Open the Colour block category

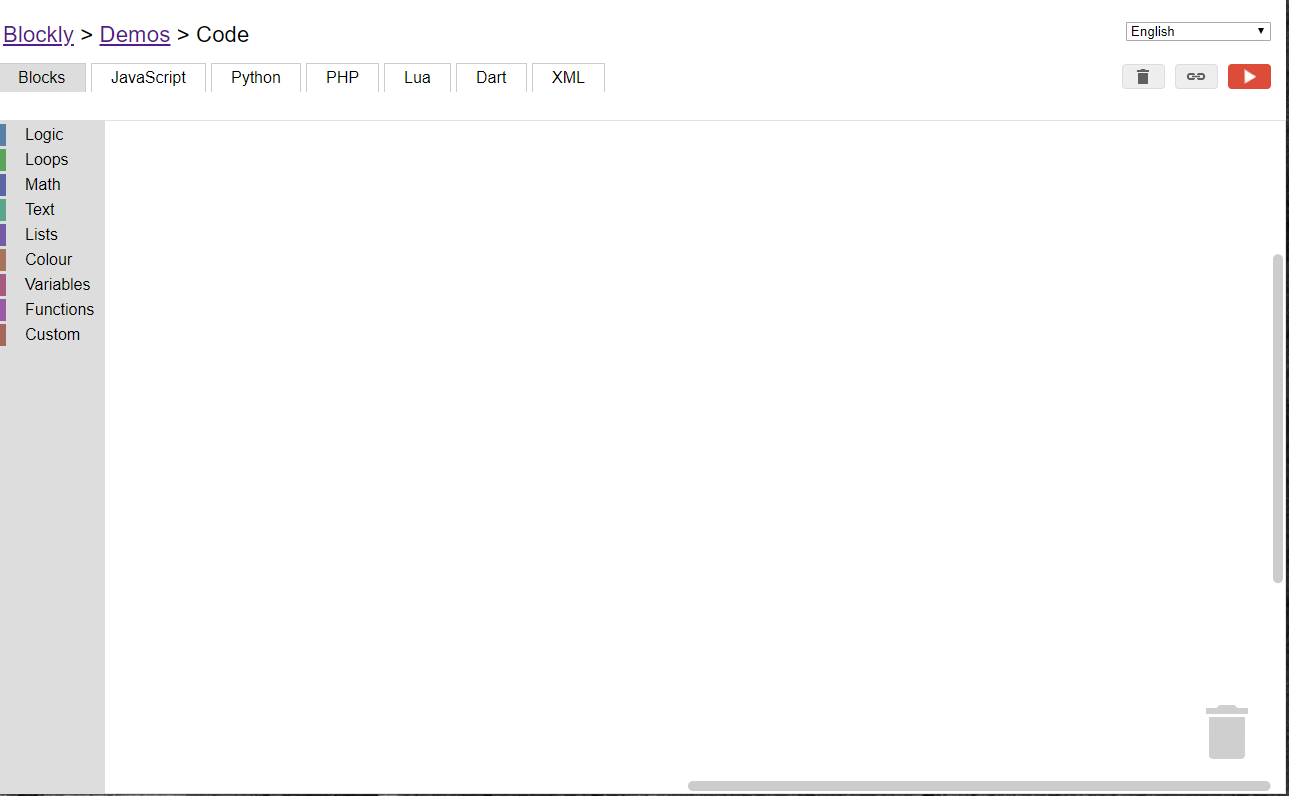pyautogui.click(x=48, y=259)
